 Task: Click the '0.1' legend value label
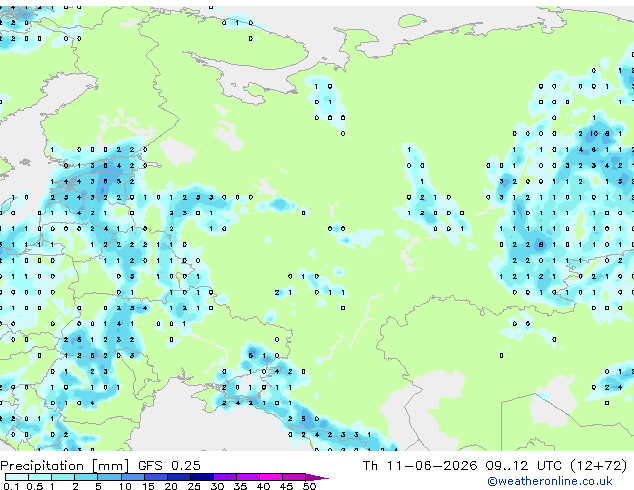pos(11,486)
